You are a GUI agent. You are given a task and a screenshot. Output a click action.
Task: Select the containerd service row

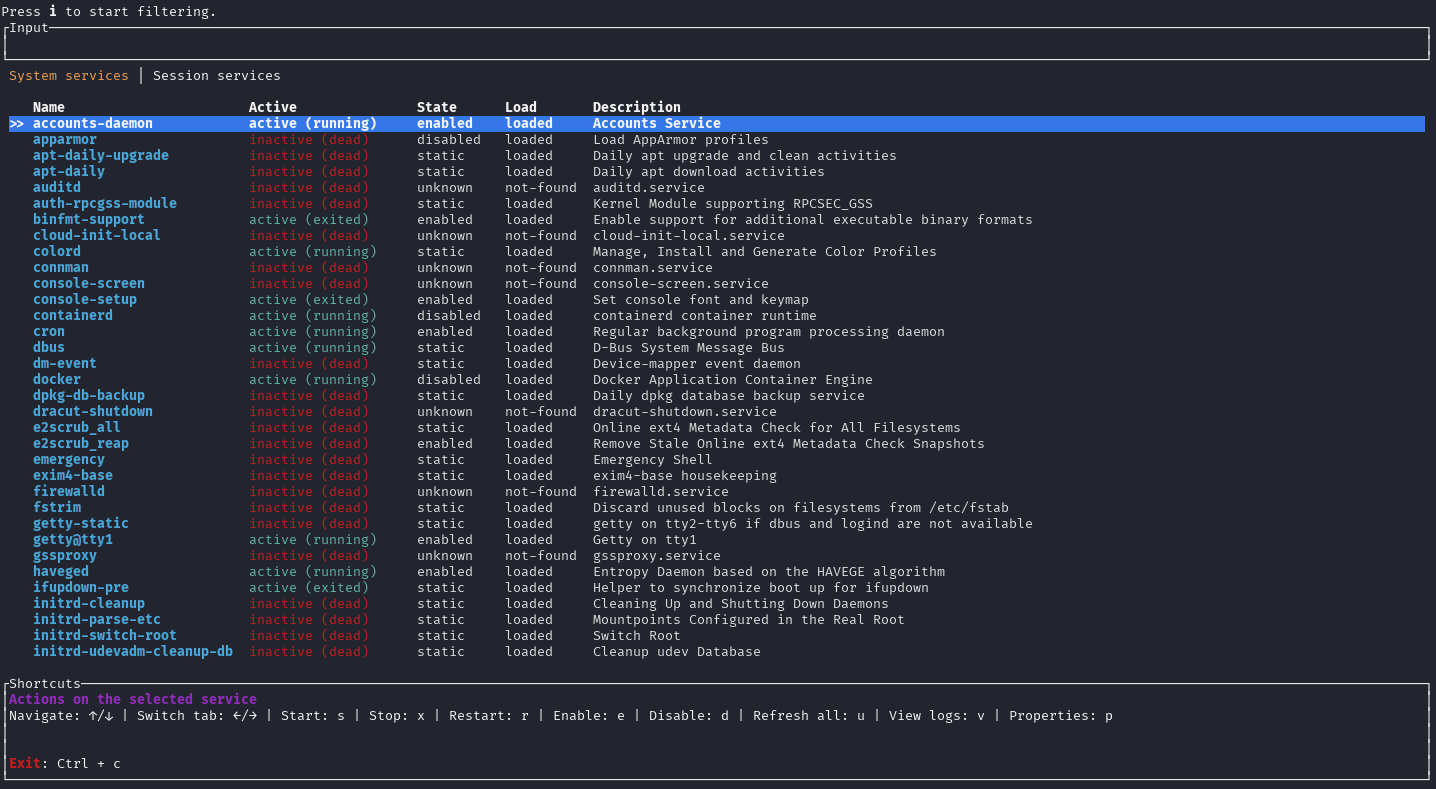point(72,315)
